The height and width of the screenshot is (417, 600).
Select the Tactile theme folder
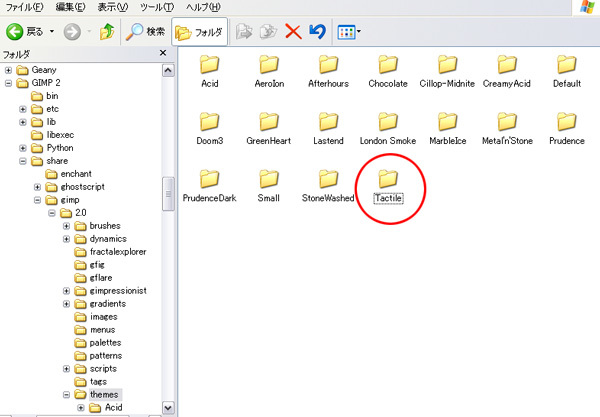387,178
